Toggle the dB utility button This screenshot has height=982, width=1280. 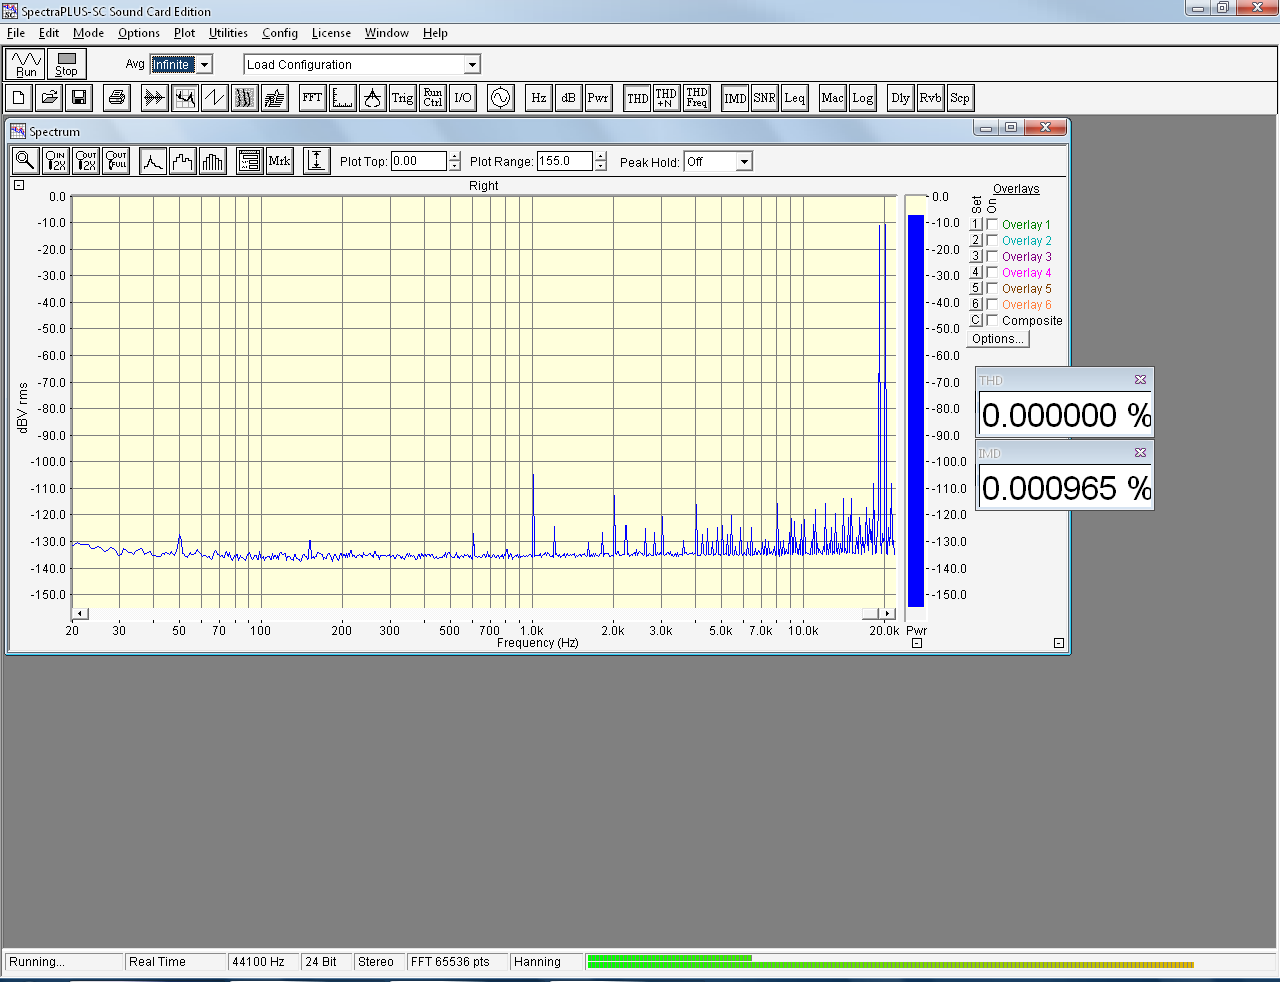click(569, 98)
